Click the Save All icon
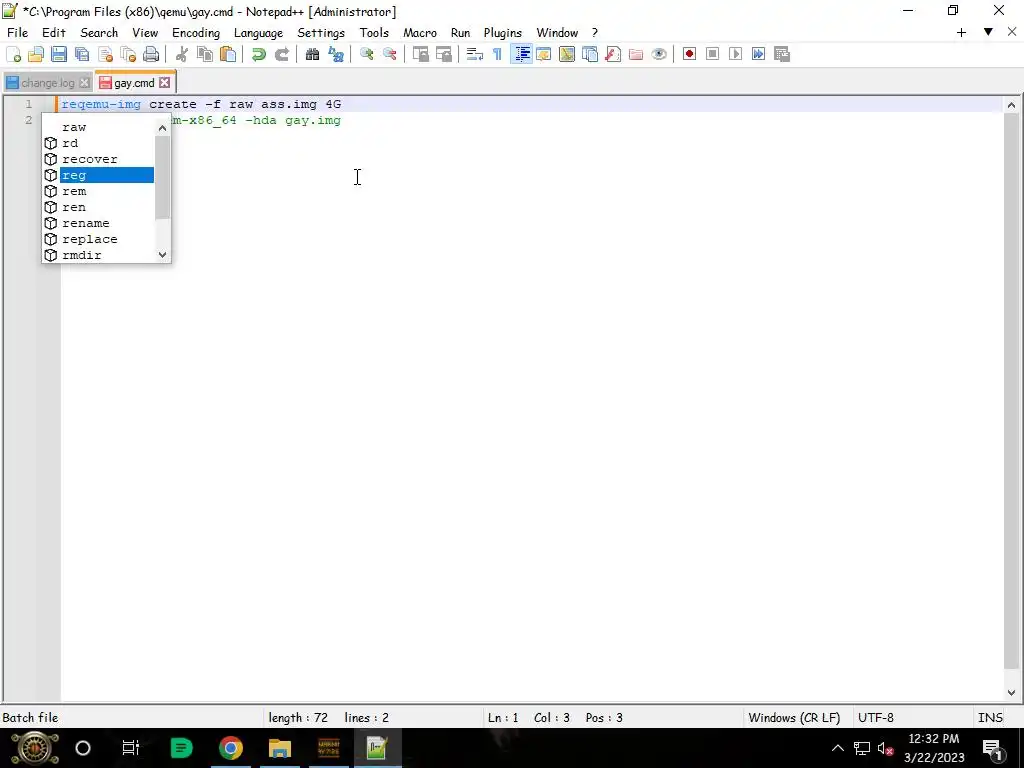The width and height of the screenshot is (1024, 768). (82, 54)
